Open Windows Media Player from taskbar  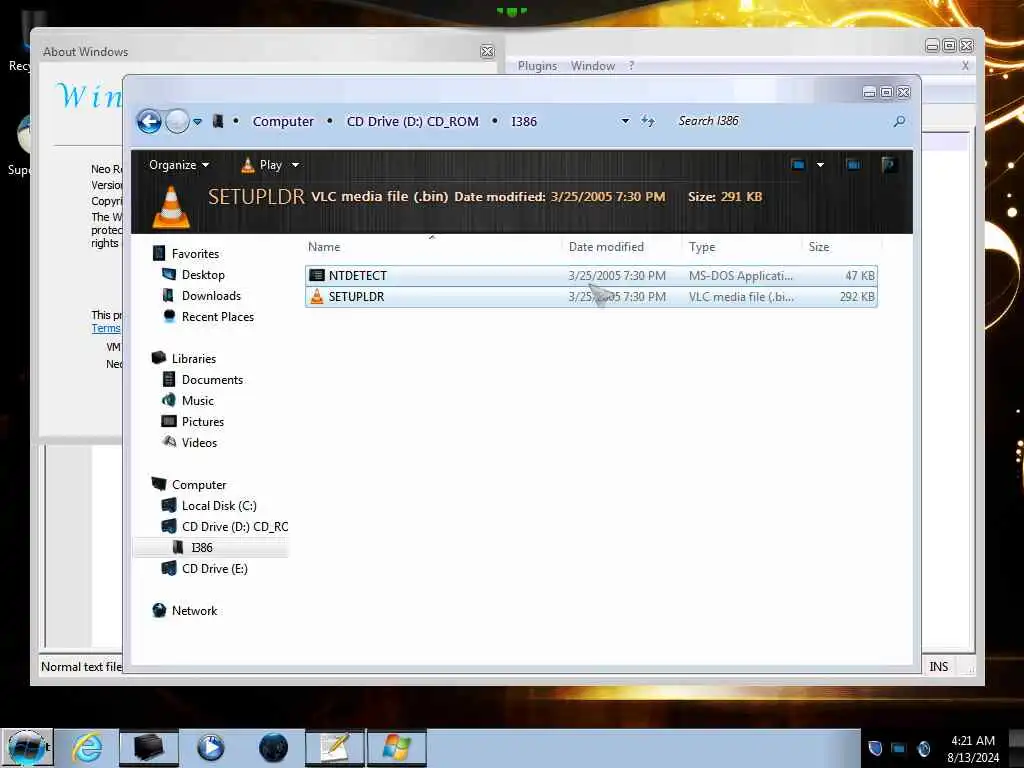click(210, 748)
